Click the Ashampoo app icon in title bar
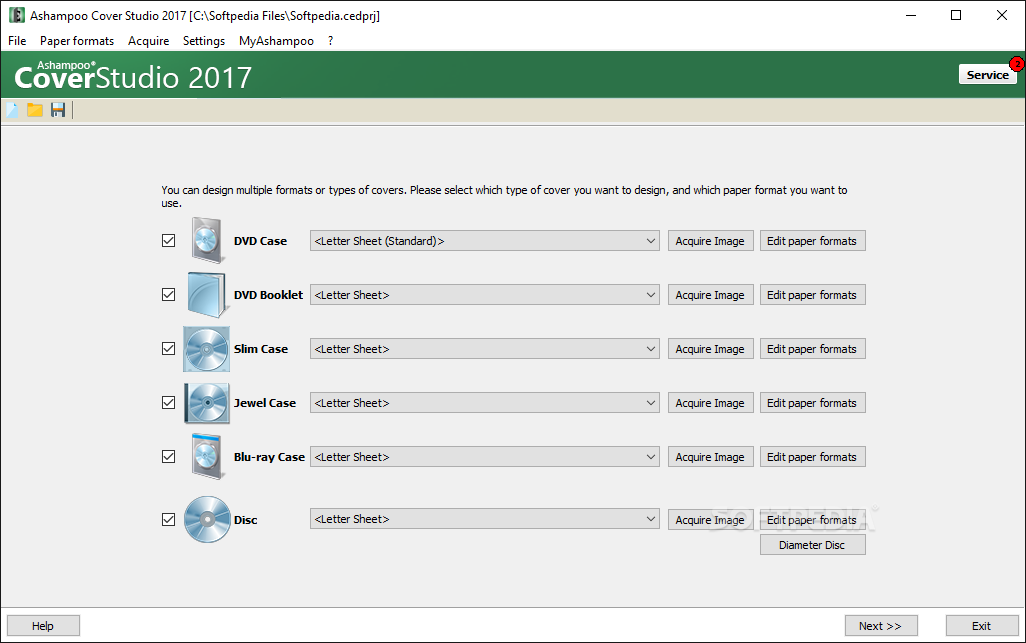This screenshot has height=643, width=1026. point(16,15)
